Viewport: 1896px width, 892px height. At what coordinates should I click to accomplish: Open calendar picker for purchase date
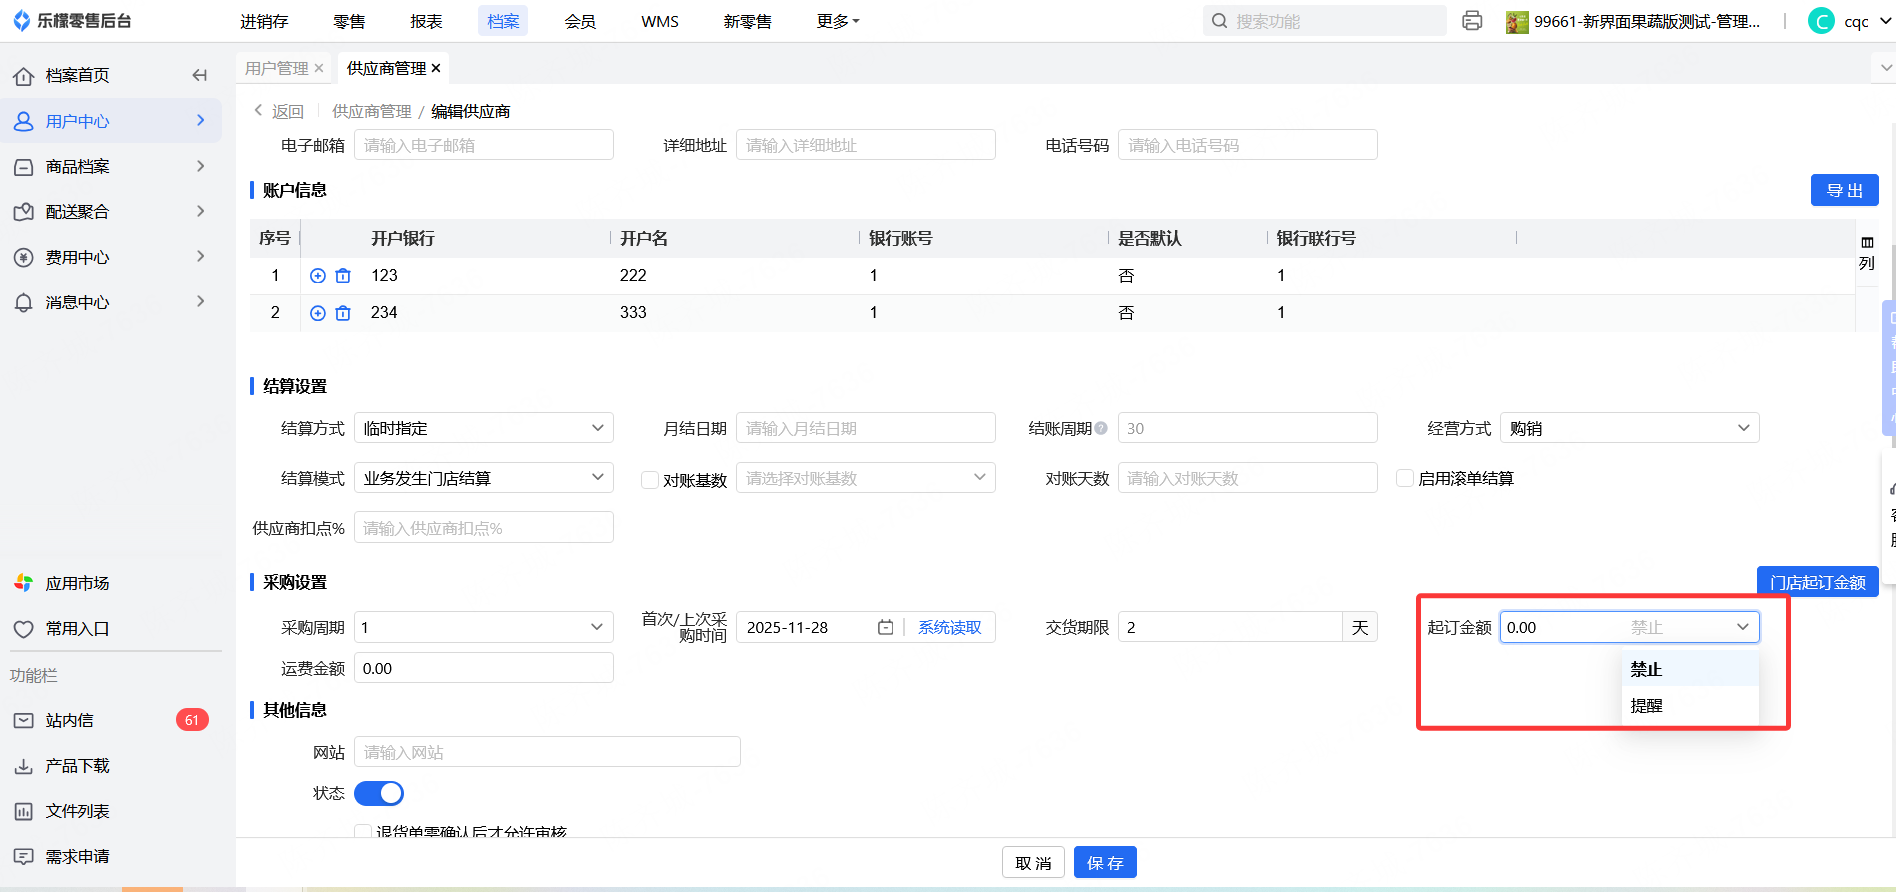click(885, 627)
